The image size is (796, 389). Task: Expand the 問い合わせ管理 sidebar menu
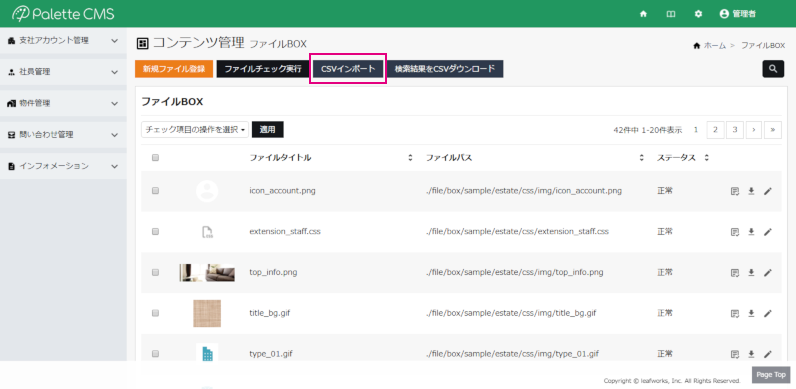pos(63,135)
